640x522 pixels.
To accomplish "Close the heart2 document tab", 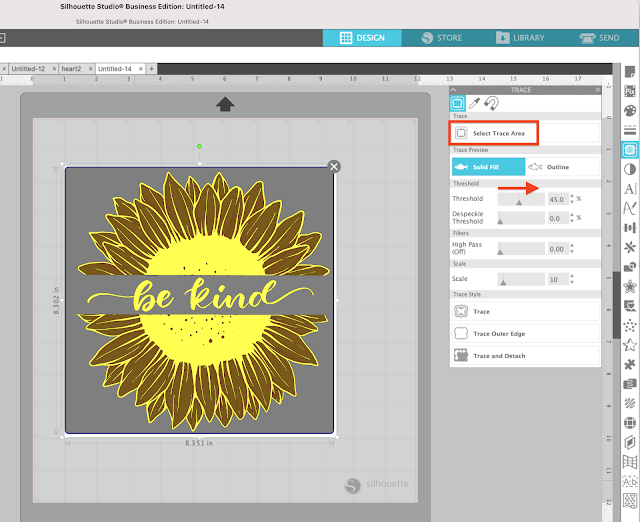I will point(90,69).
